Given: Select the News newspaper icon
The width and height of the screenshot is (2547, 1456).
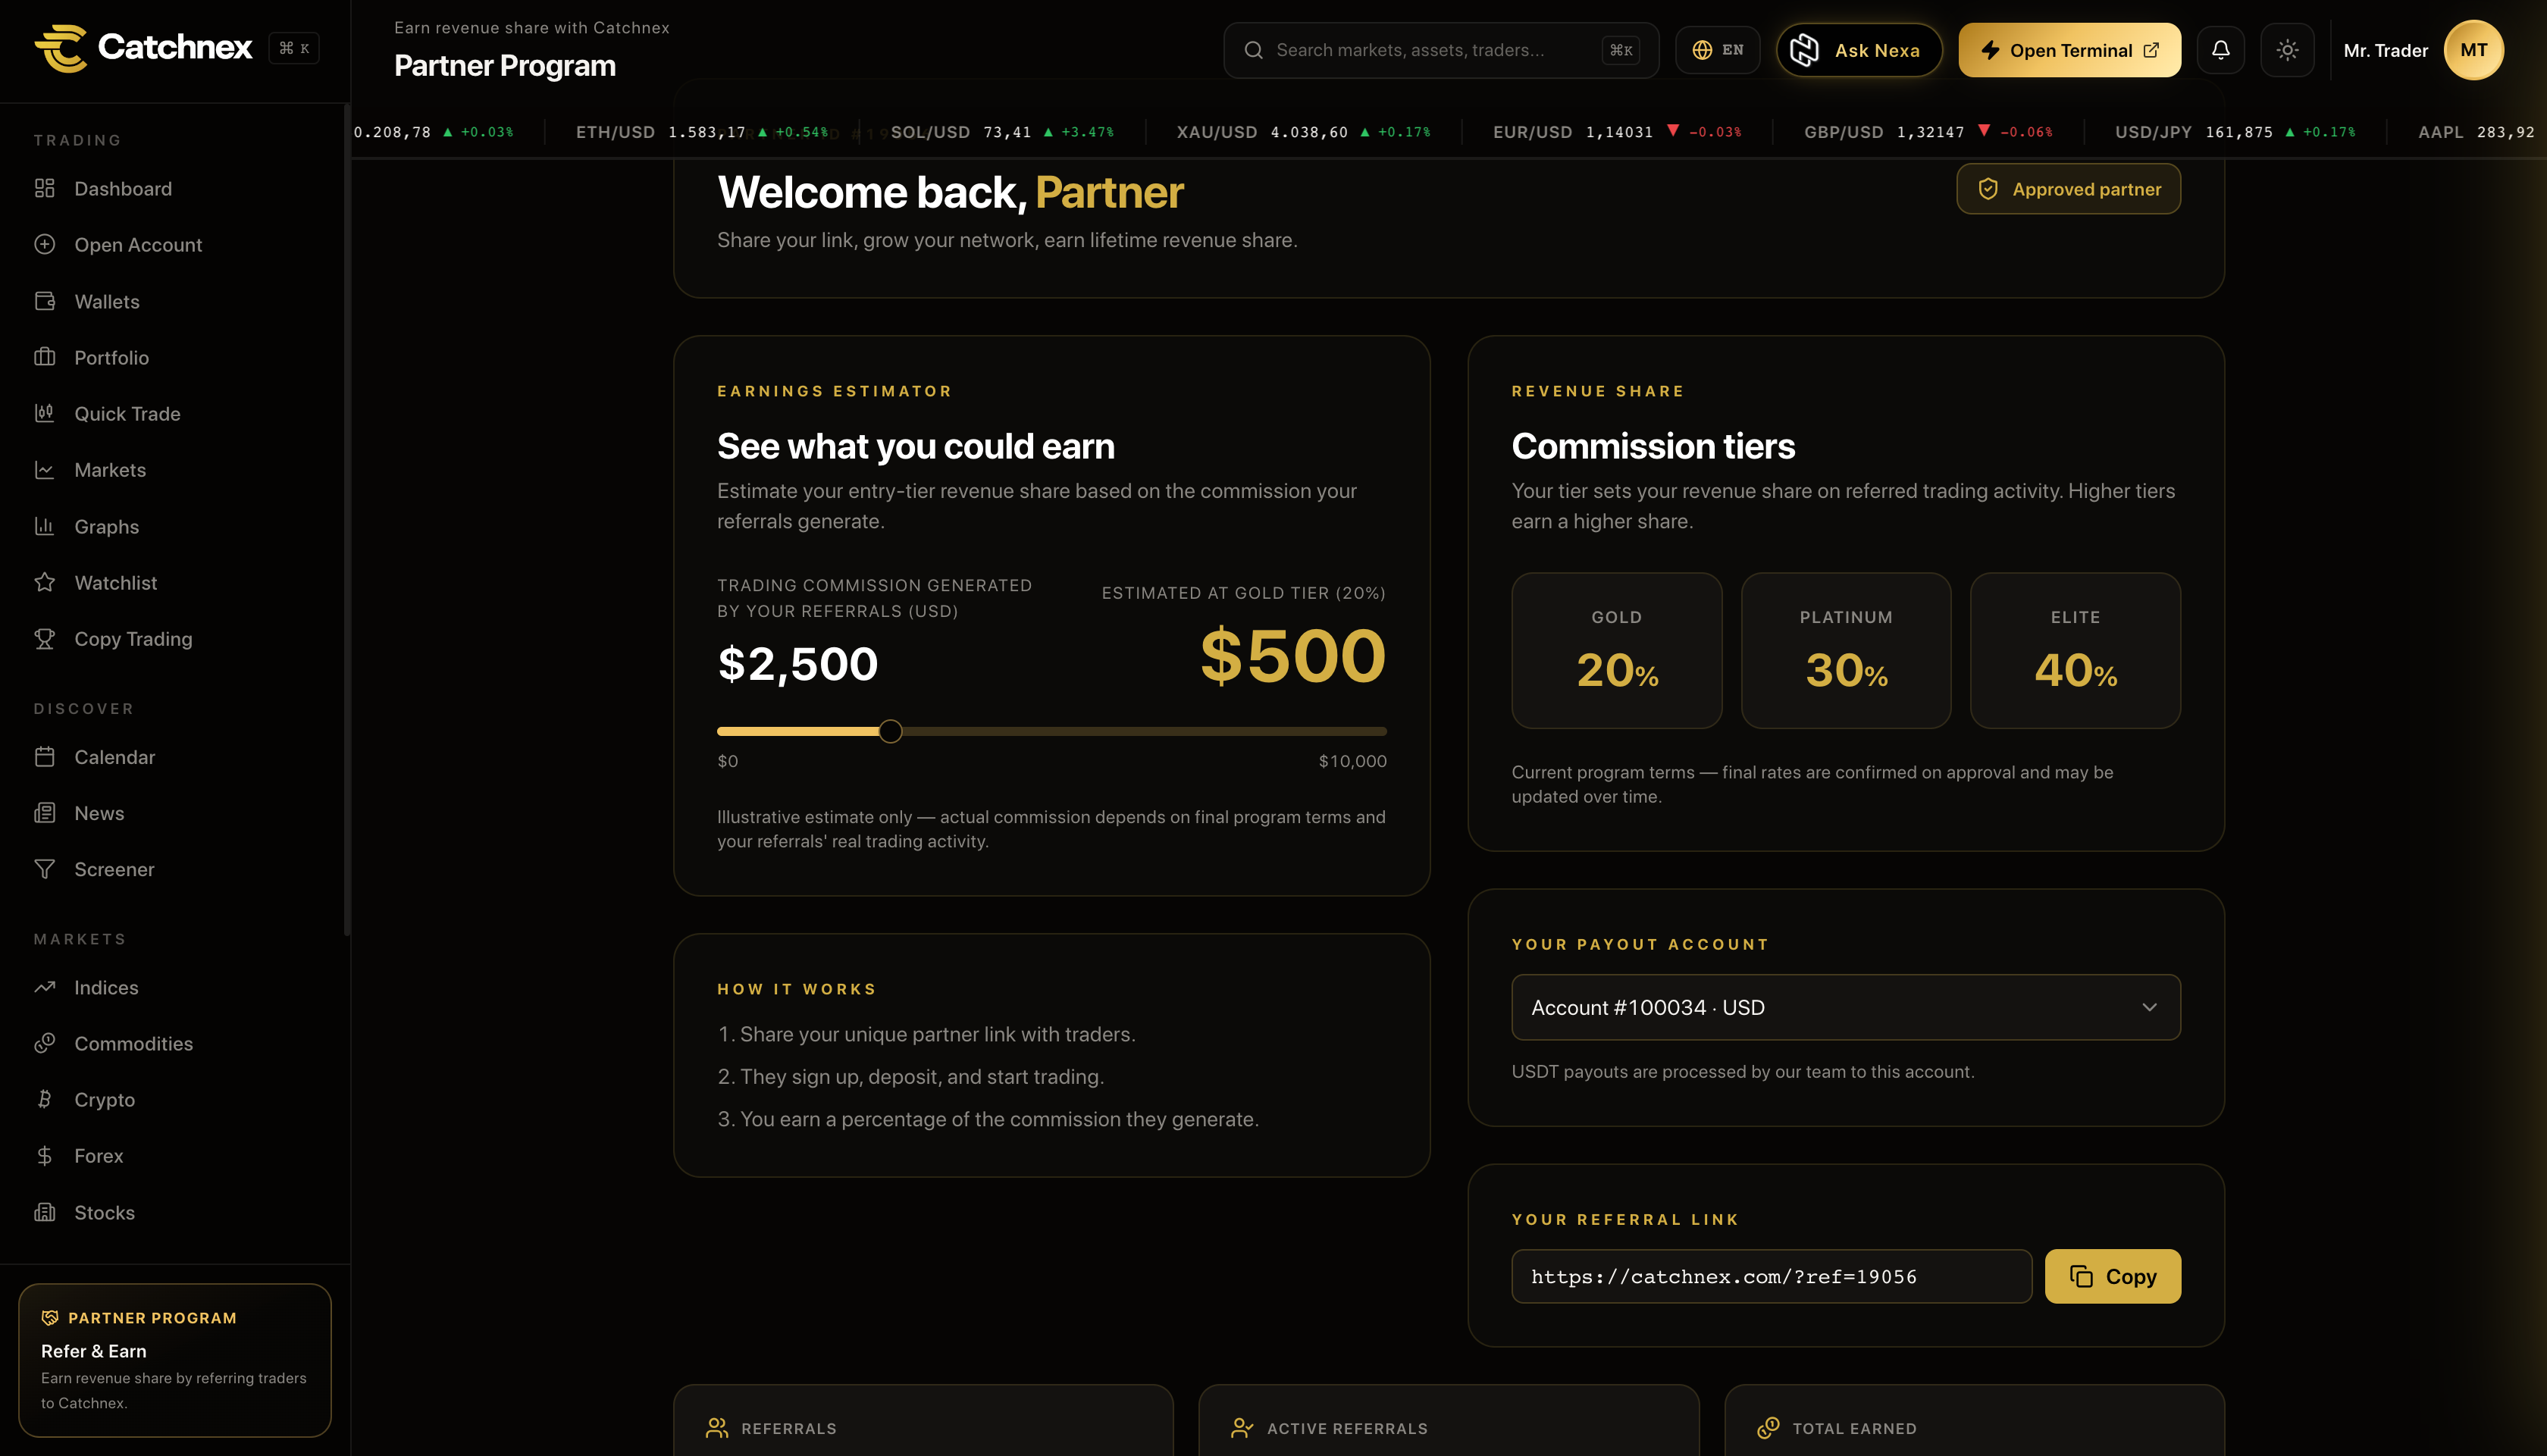Looking at the screenshot, I should pyautogui.click(x=45, y=813).
